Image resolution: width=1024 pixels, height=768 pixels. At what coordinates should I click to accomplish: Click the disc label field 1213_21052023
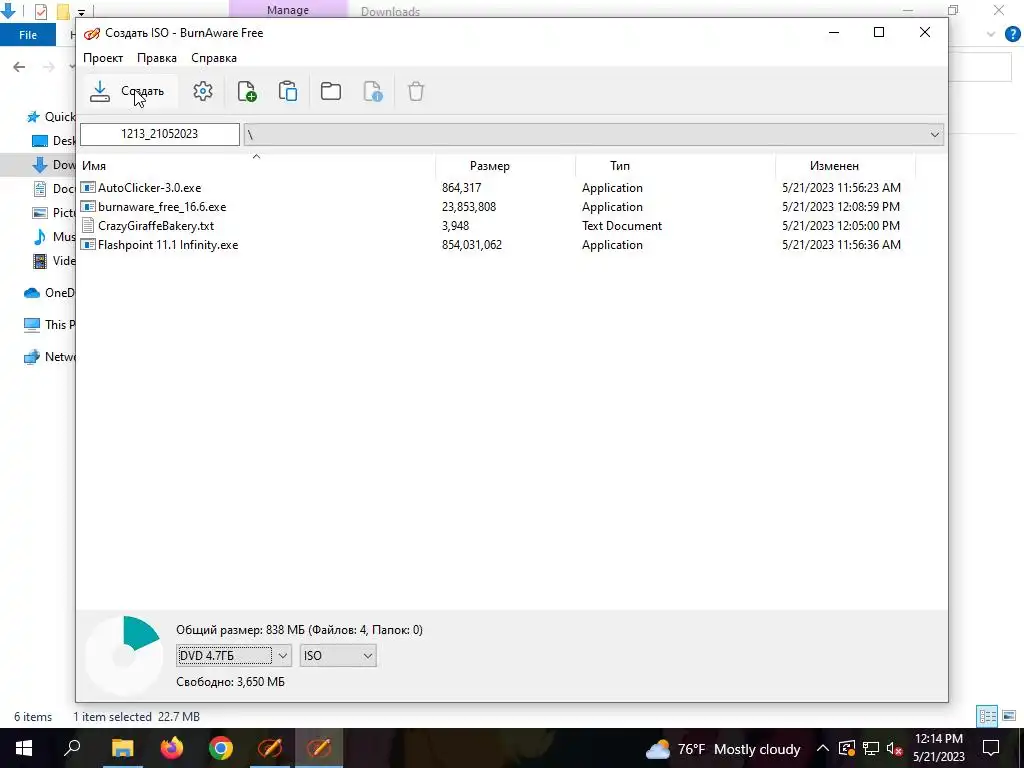(160, 134)
